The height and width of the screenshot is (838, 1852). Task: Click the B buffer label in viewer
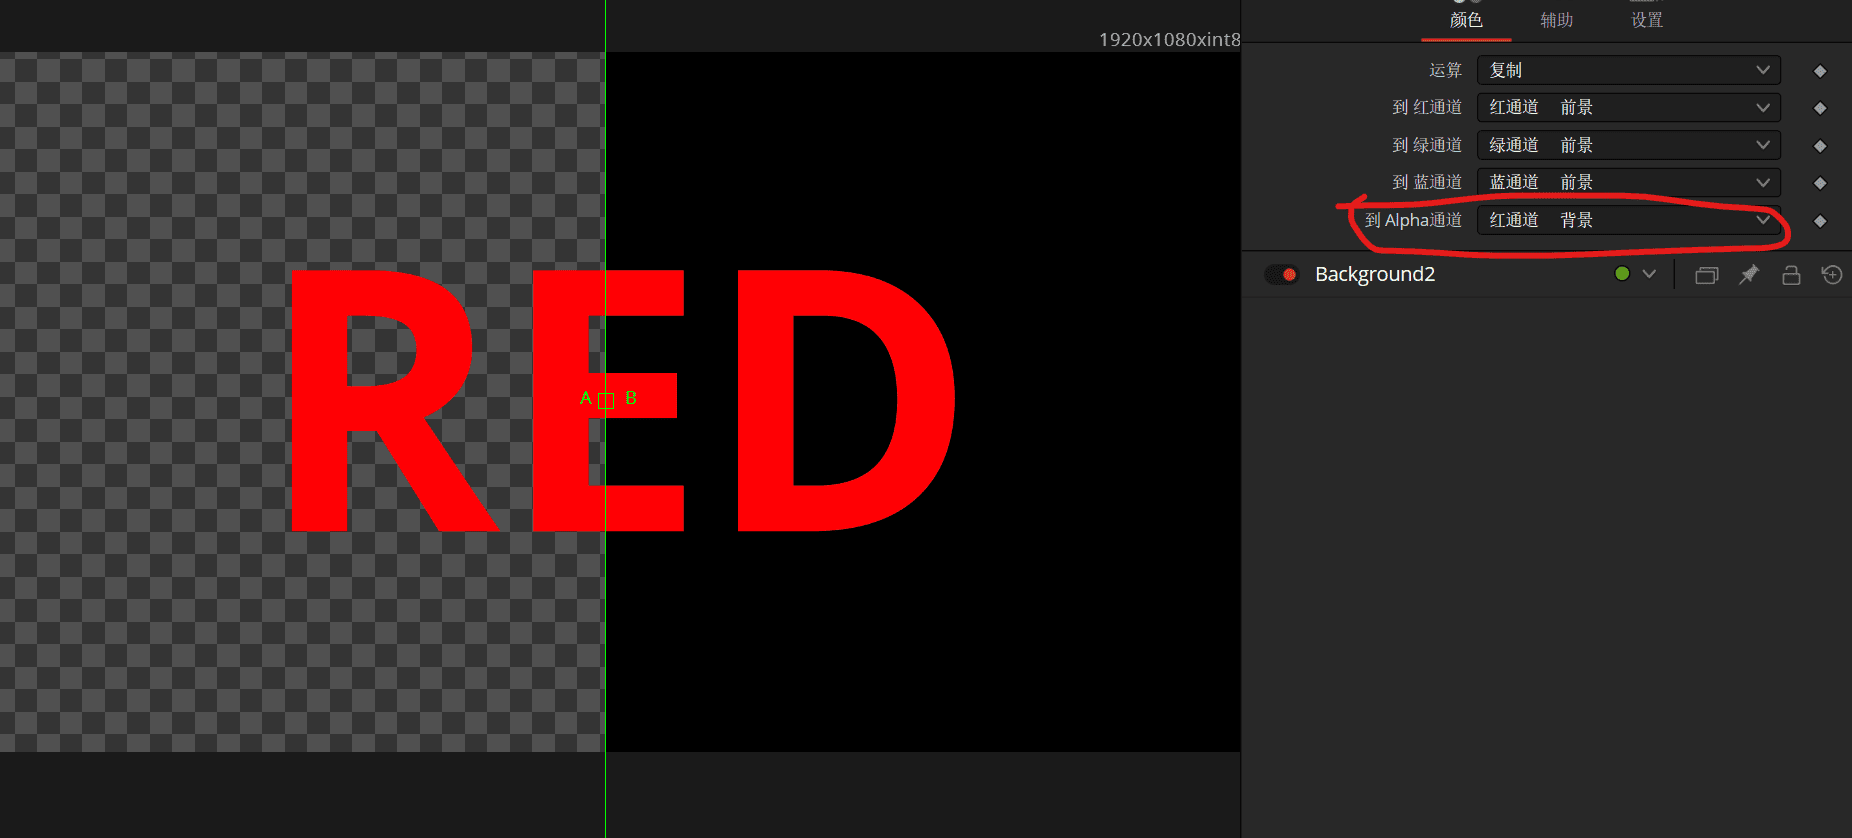coord(631,398)
